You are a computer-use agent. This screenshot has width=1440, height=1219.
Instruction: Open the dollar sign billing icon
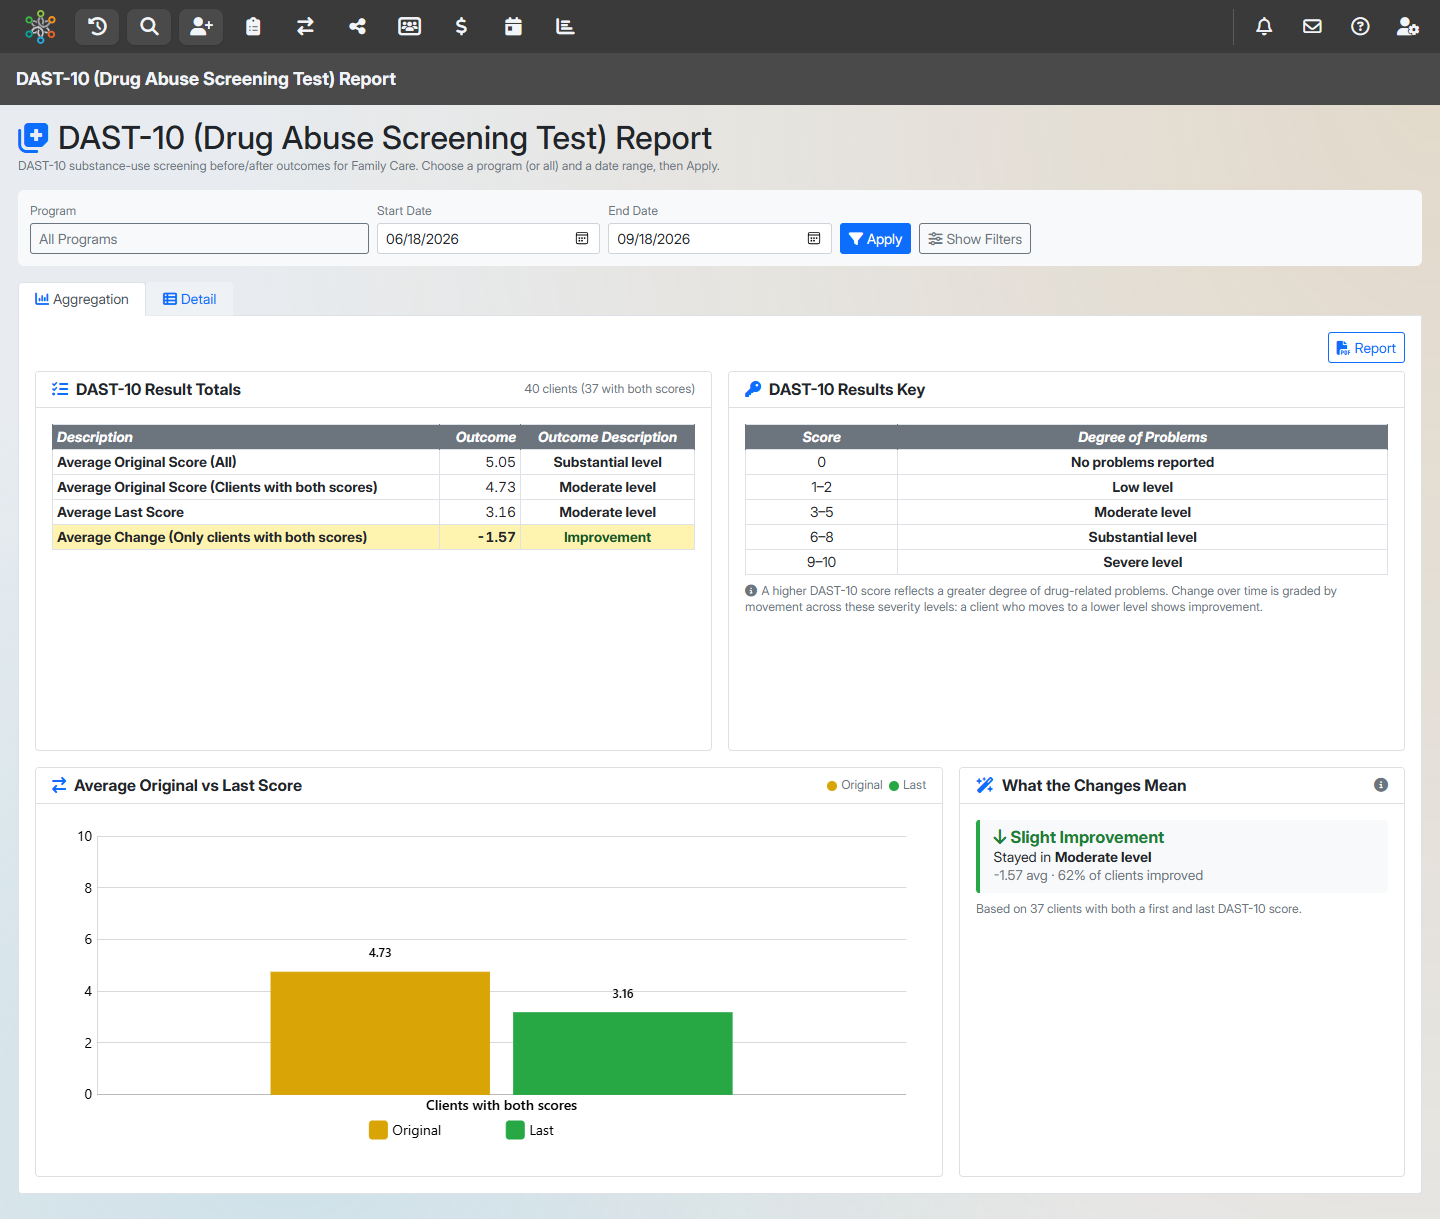pos(461,27)
